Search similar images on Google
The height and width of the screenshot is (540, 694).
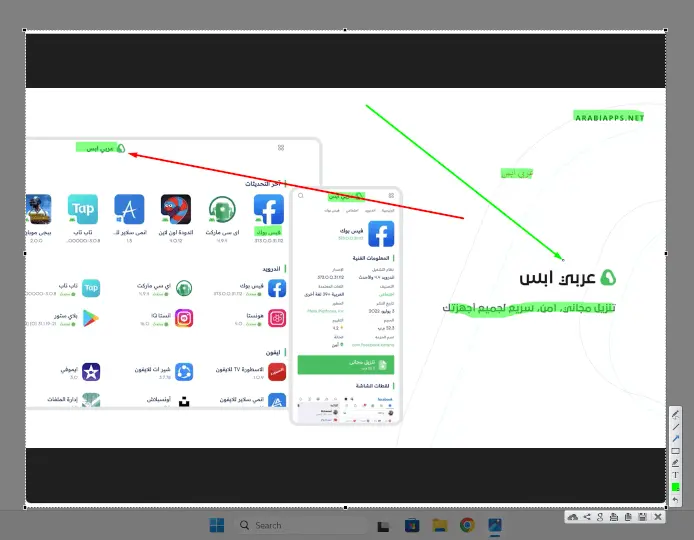point(600,517)
